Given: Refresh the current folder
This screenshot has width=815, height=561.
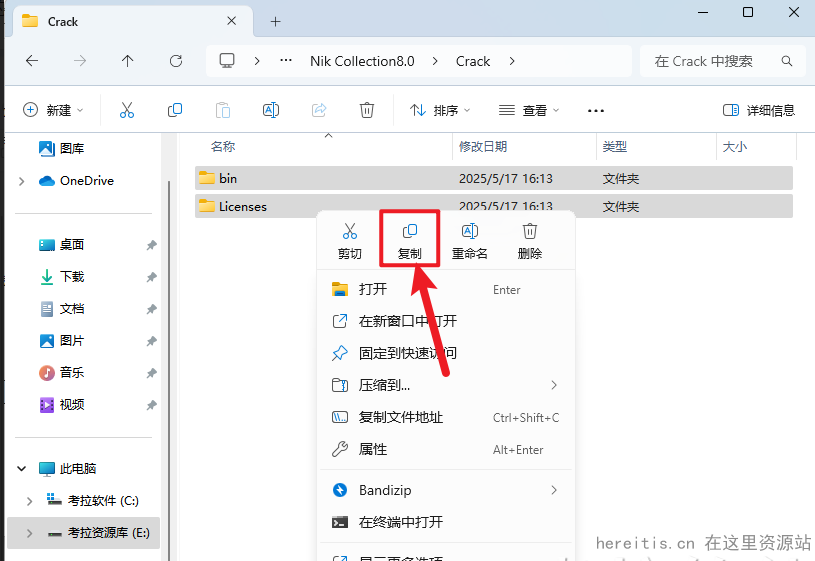Looking at the screenshot, I should pos(176,61).
